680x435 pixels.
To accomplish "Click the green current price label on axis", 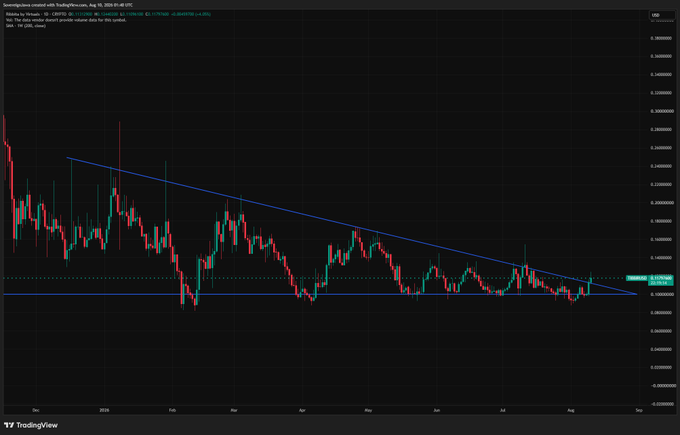I will tap(660, 280).
